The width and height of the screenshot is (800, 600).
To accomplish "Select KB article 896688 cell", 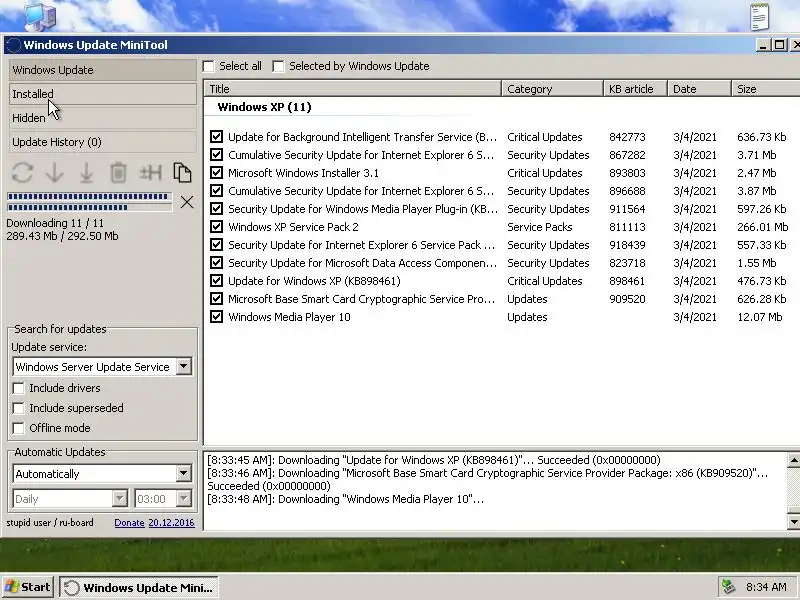I will (627, 191).
